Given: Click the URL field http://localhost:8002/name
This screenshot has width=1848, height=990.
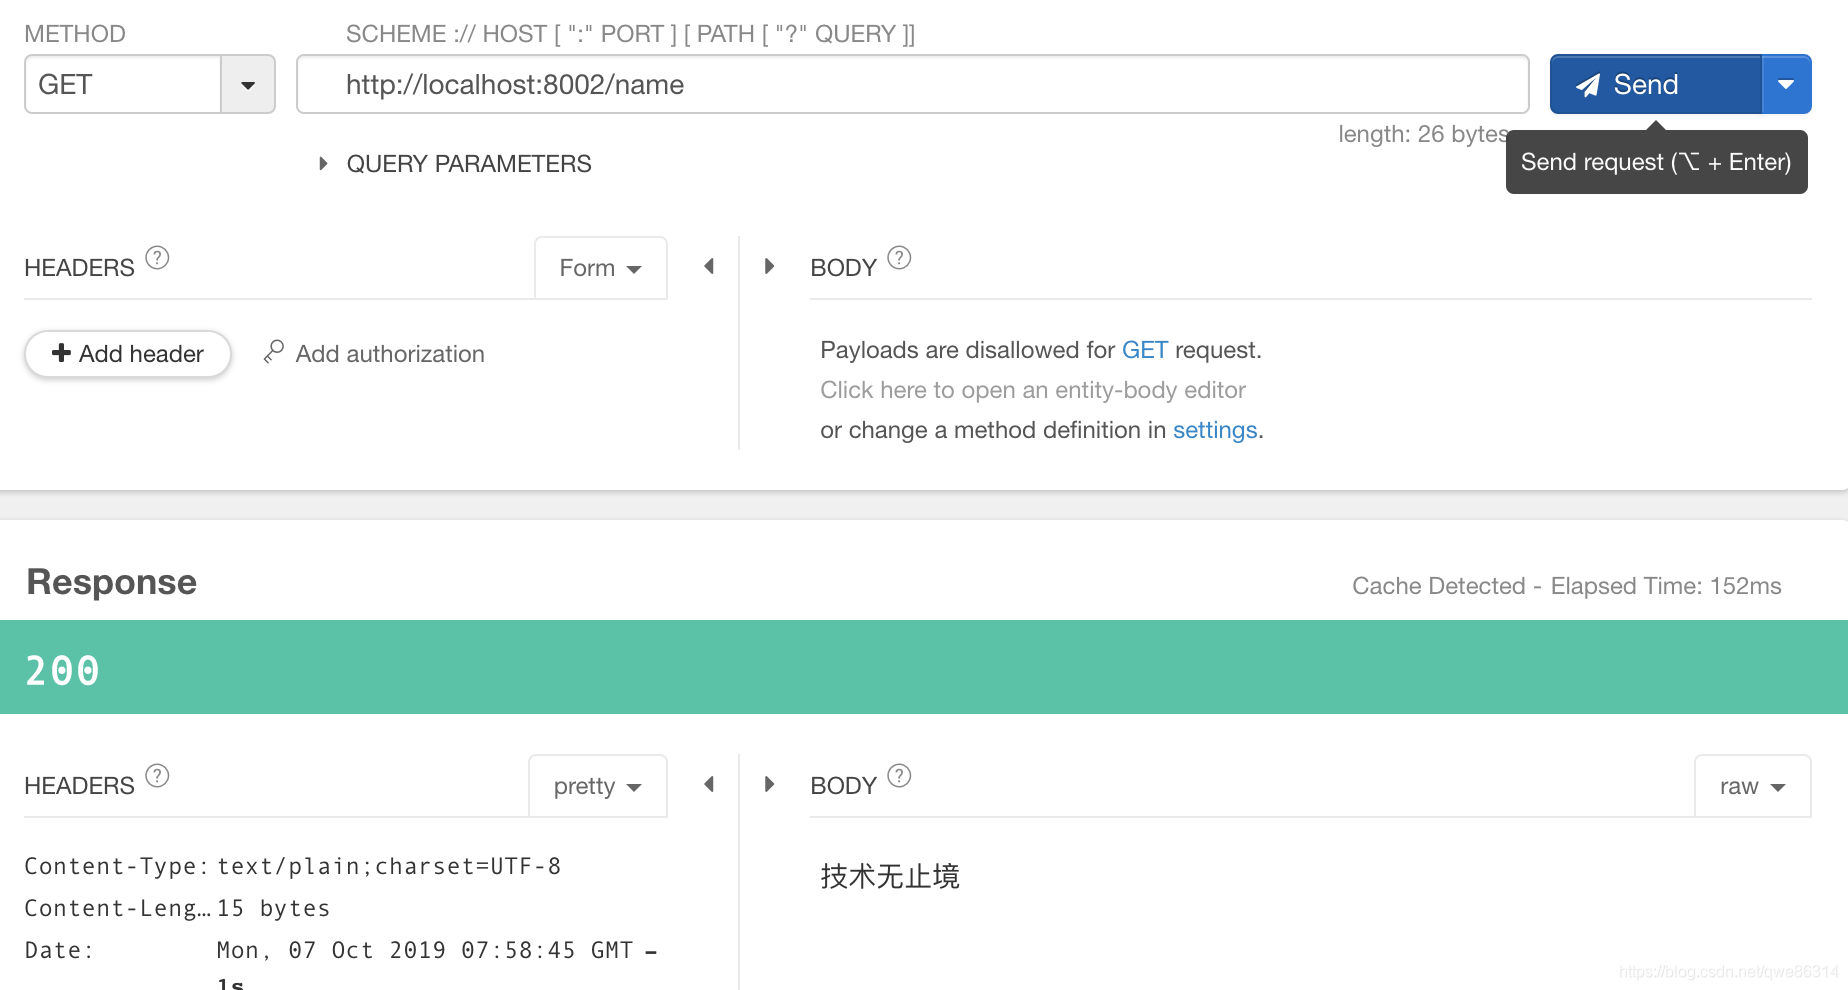Looking at the screenshot, I should (912, 85).
